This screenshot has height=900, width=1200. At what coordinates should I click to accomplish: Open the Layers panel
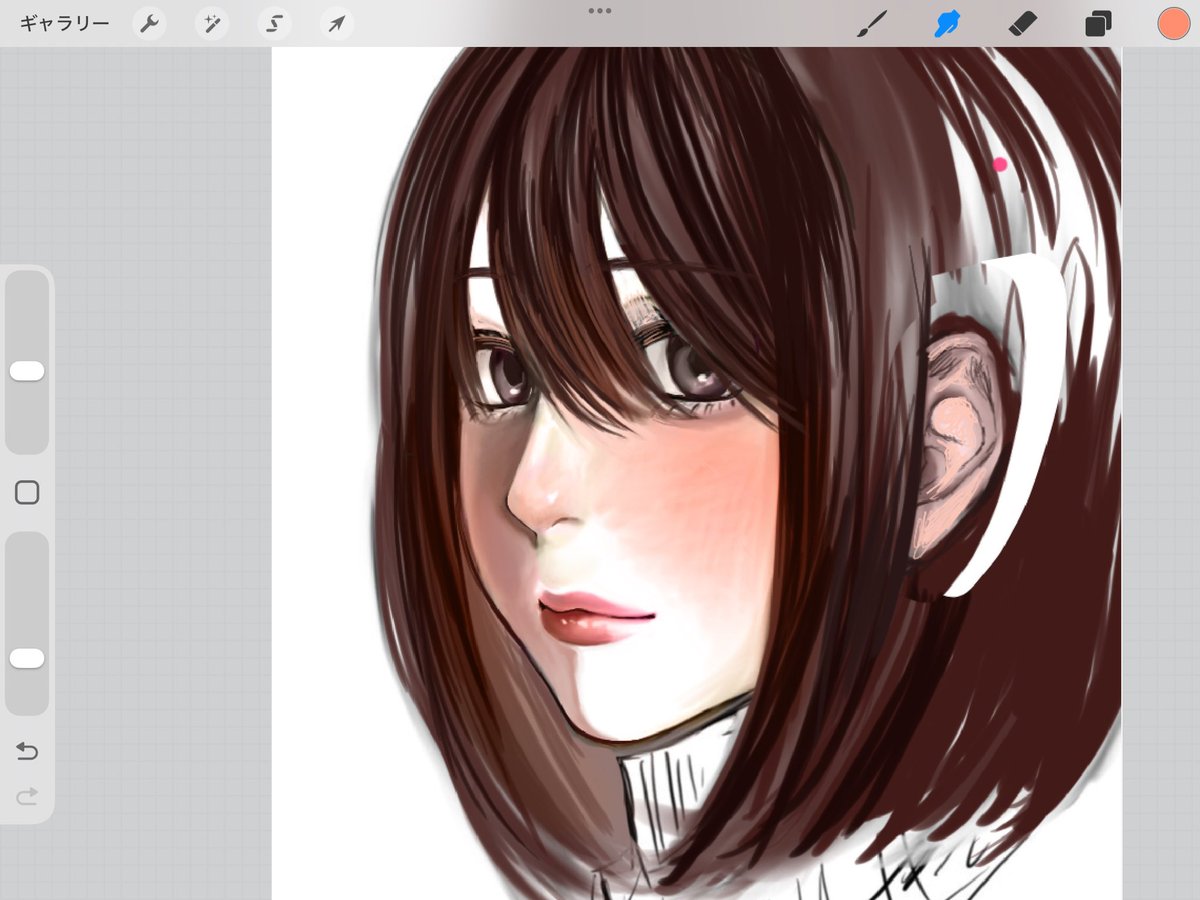pos(1098,24)
